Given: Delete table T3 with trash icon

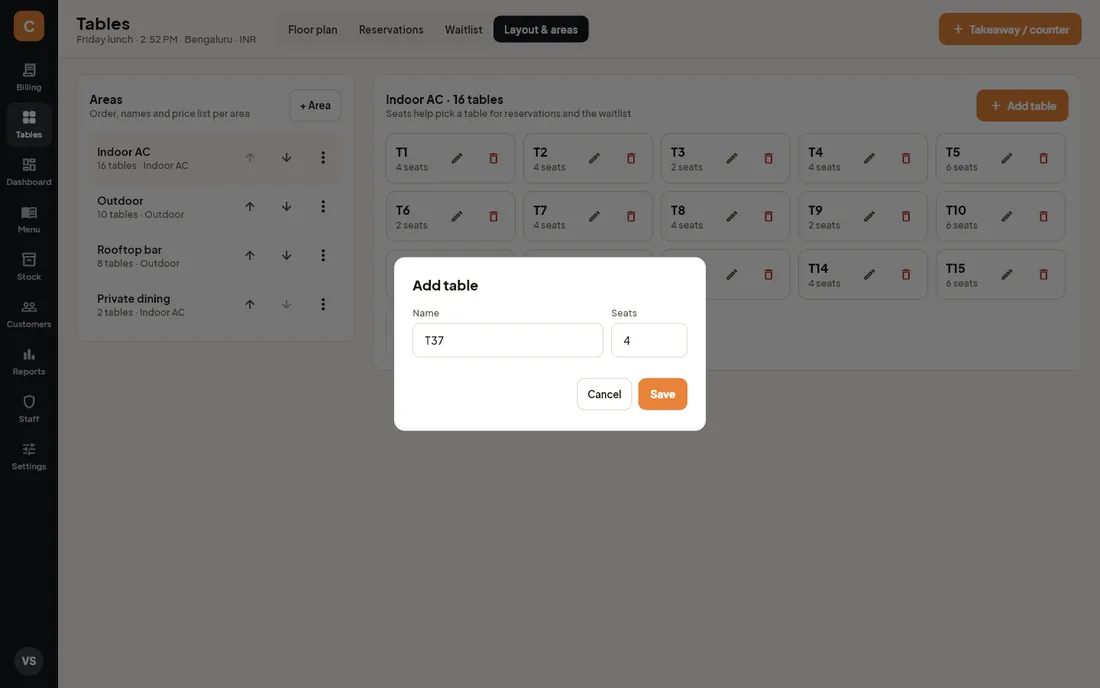Looking at the screenshot, I should click(x=768, y=158).
